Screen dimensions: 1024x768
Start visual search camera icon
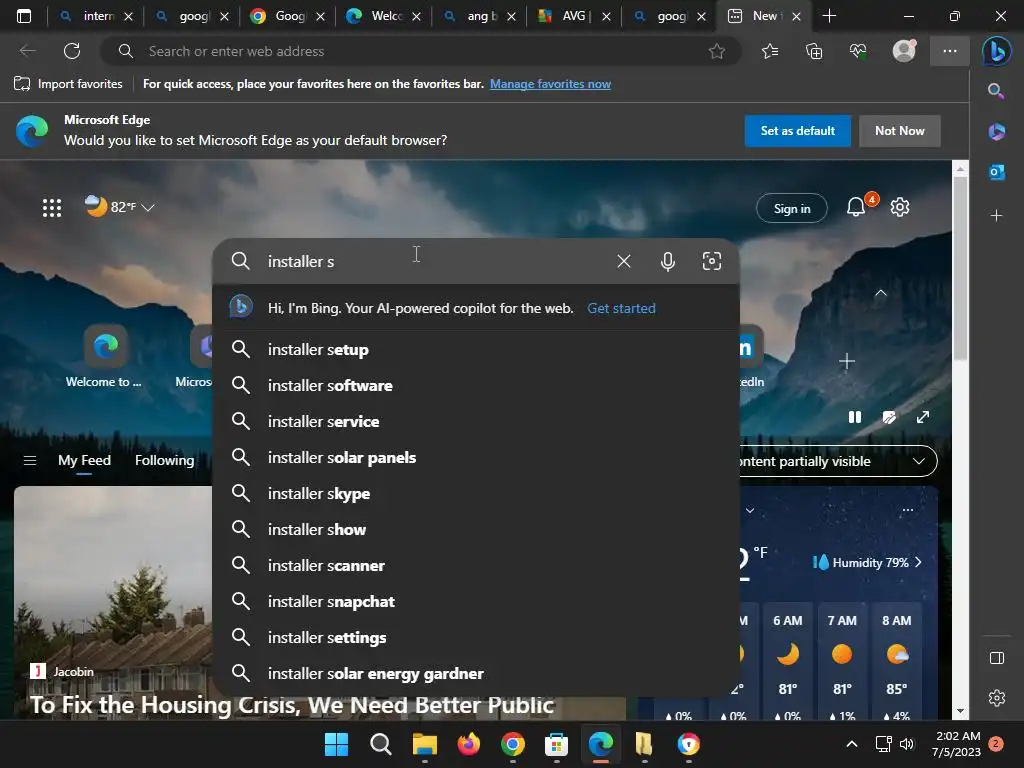click(x=711, y=261)
